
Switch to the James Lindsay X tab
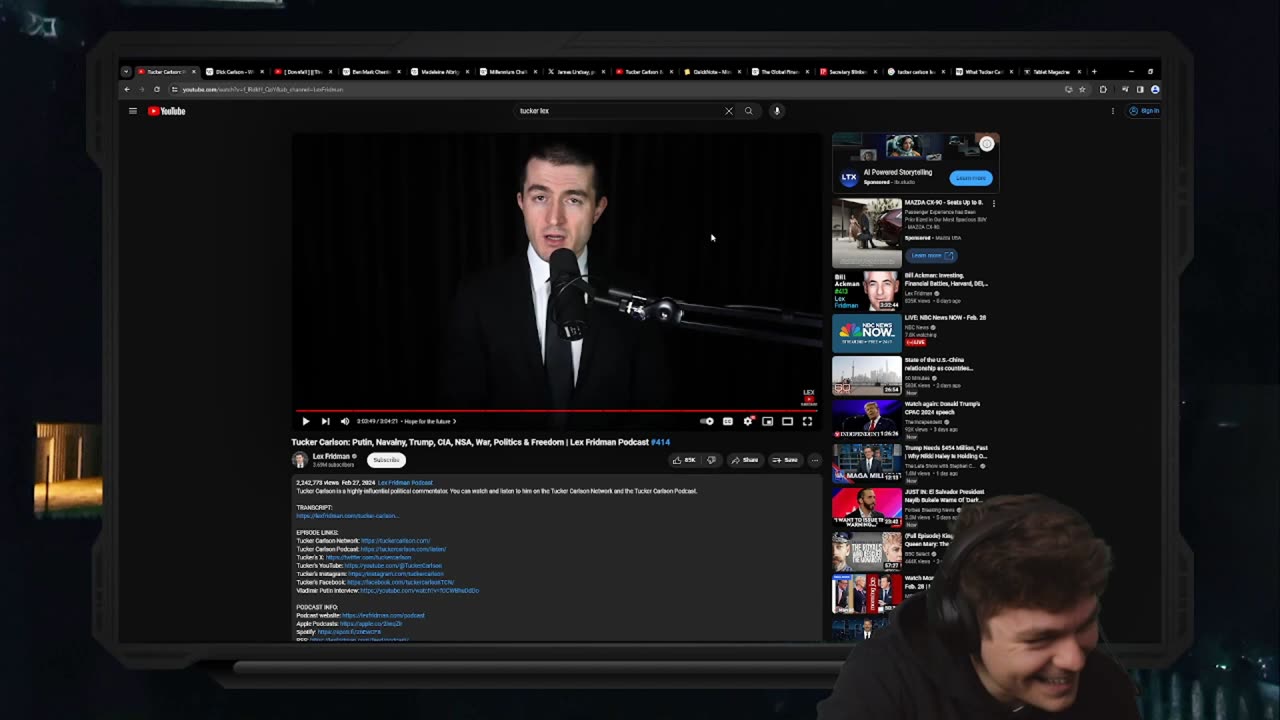pyautogui.click(x=575, y=72)
